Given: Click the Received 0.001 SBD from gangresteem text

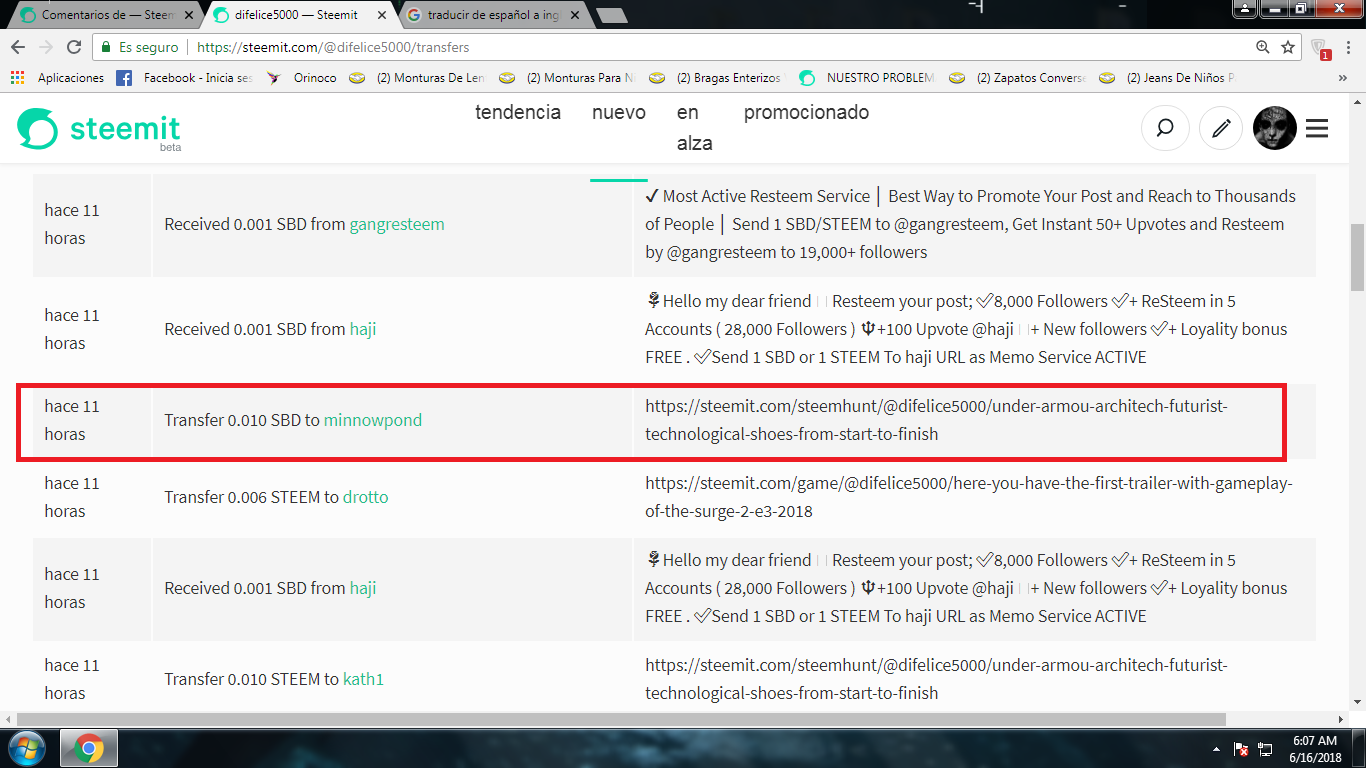Looking at the screenshot, I should click(304, 224).
